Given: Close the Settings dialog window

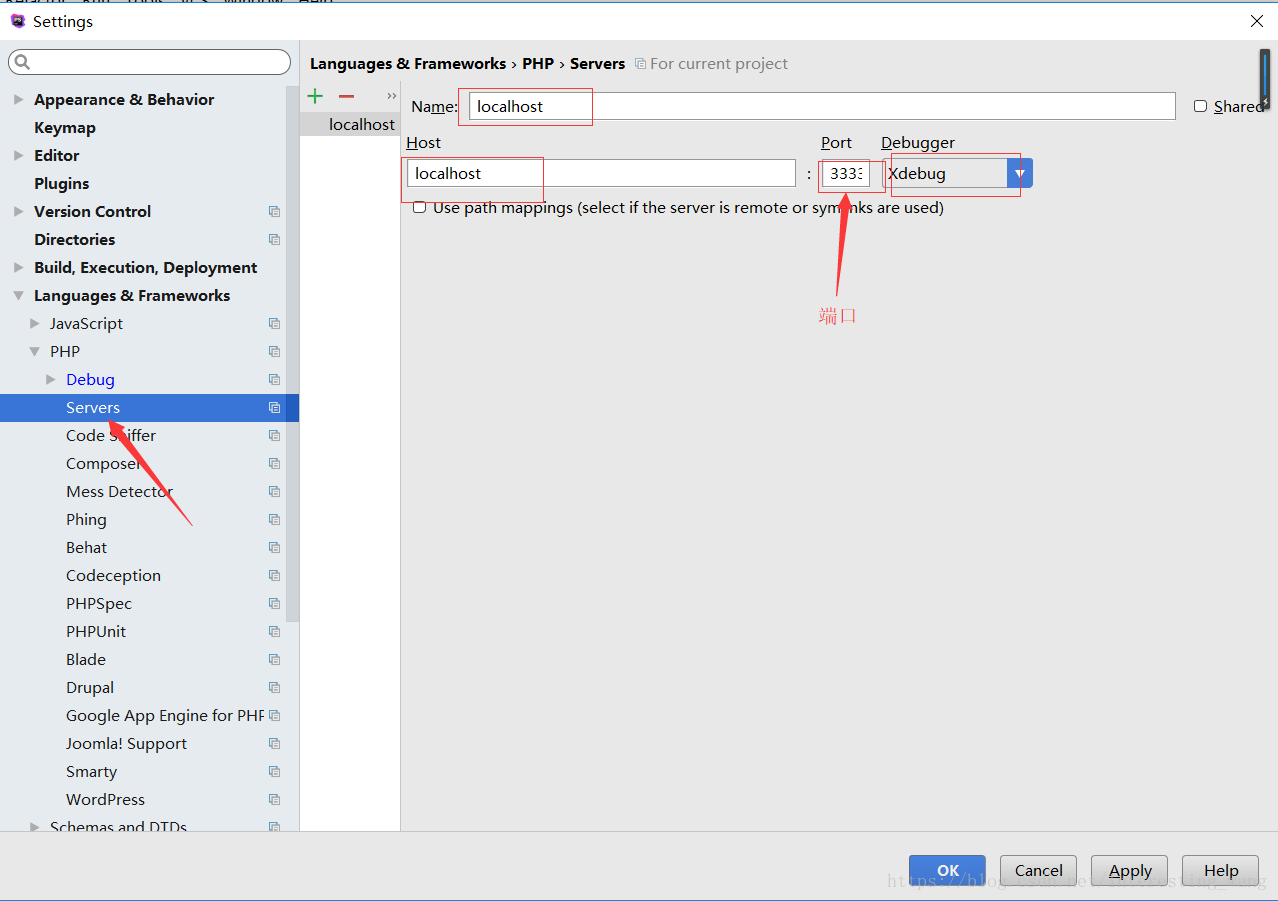Looking at the screenshot, I should pos(1257,21).
